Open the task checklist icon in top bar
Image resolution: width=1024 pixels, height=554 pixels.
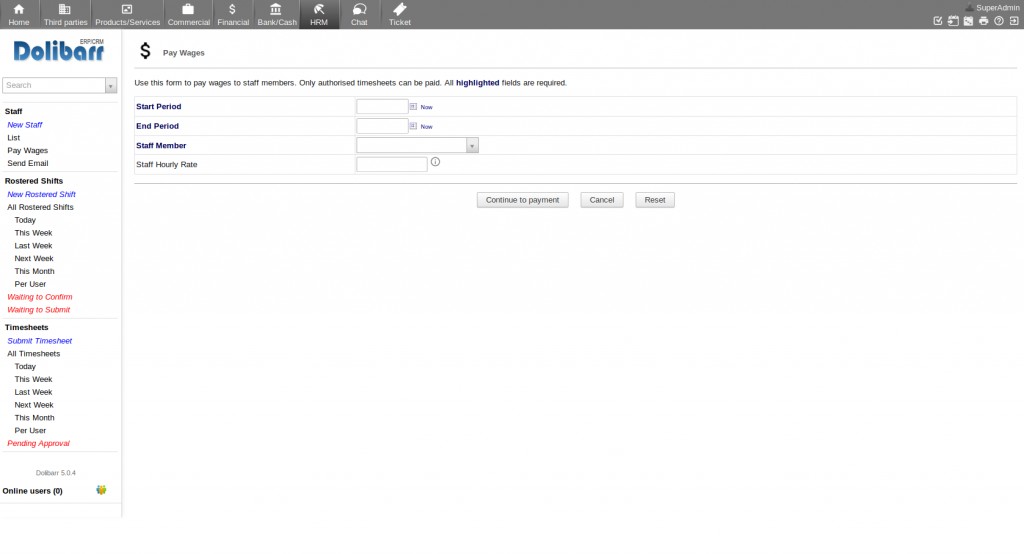(x=938, y=21)
